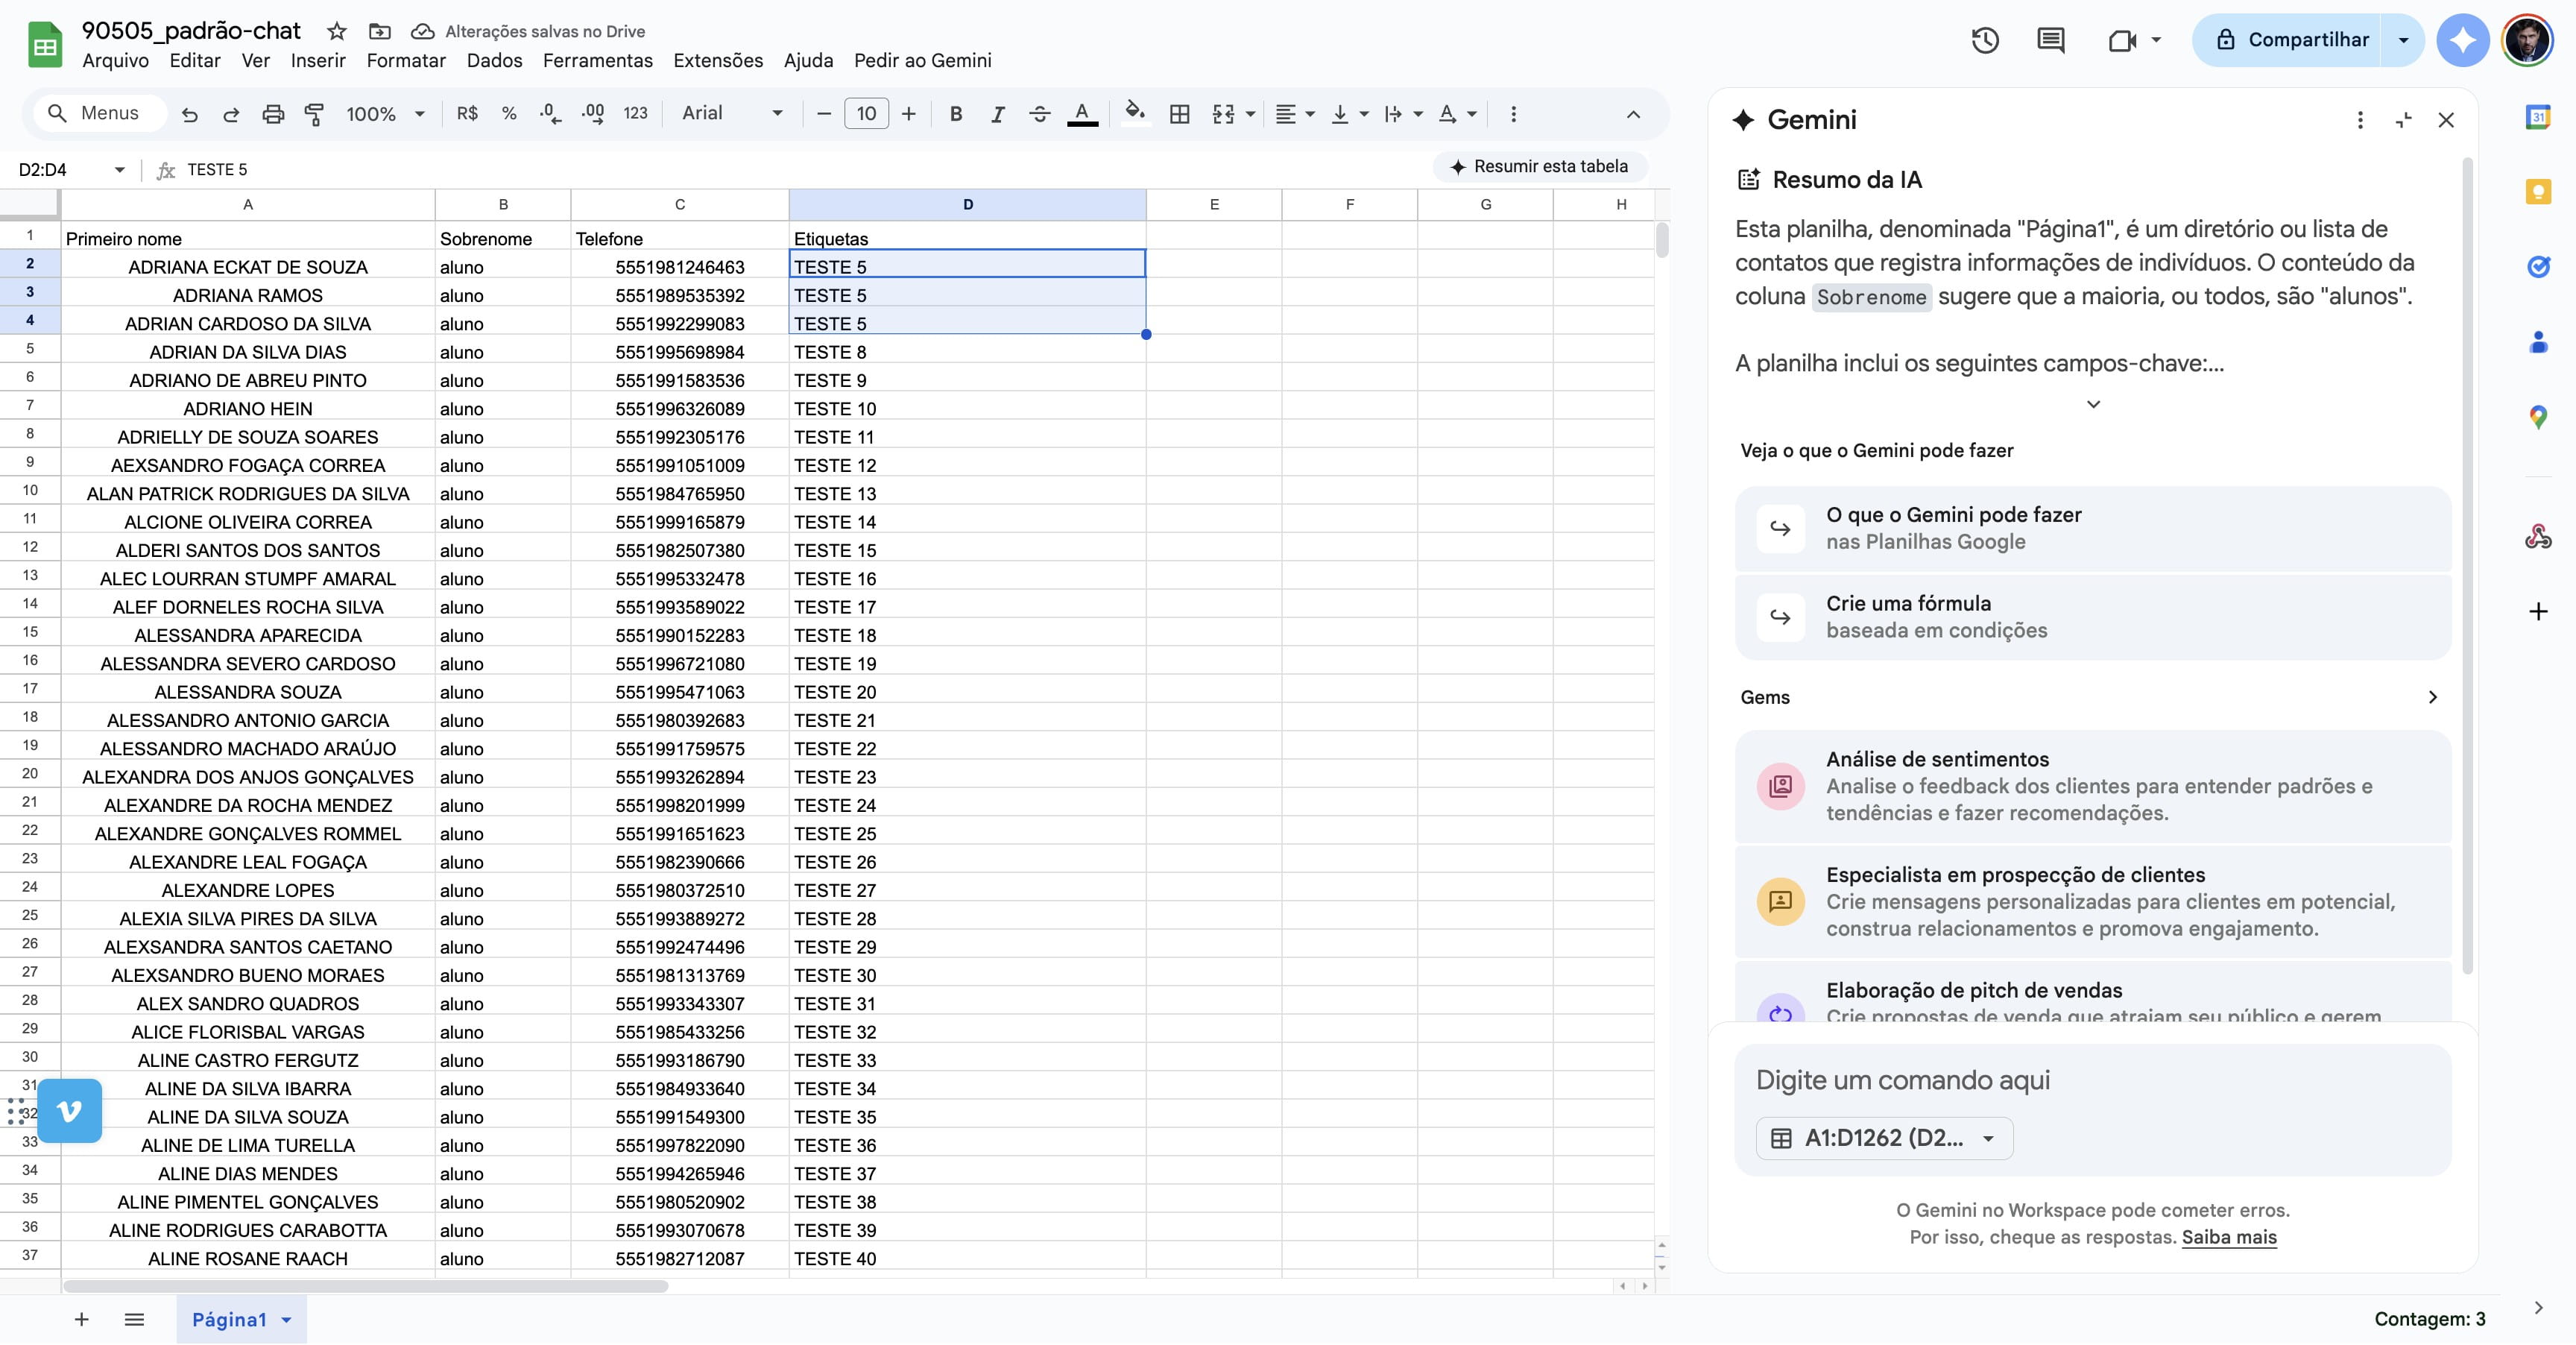Select the Paint format roller icon

point(314,114)
